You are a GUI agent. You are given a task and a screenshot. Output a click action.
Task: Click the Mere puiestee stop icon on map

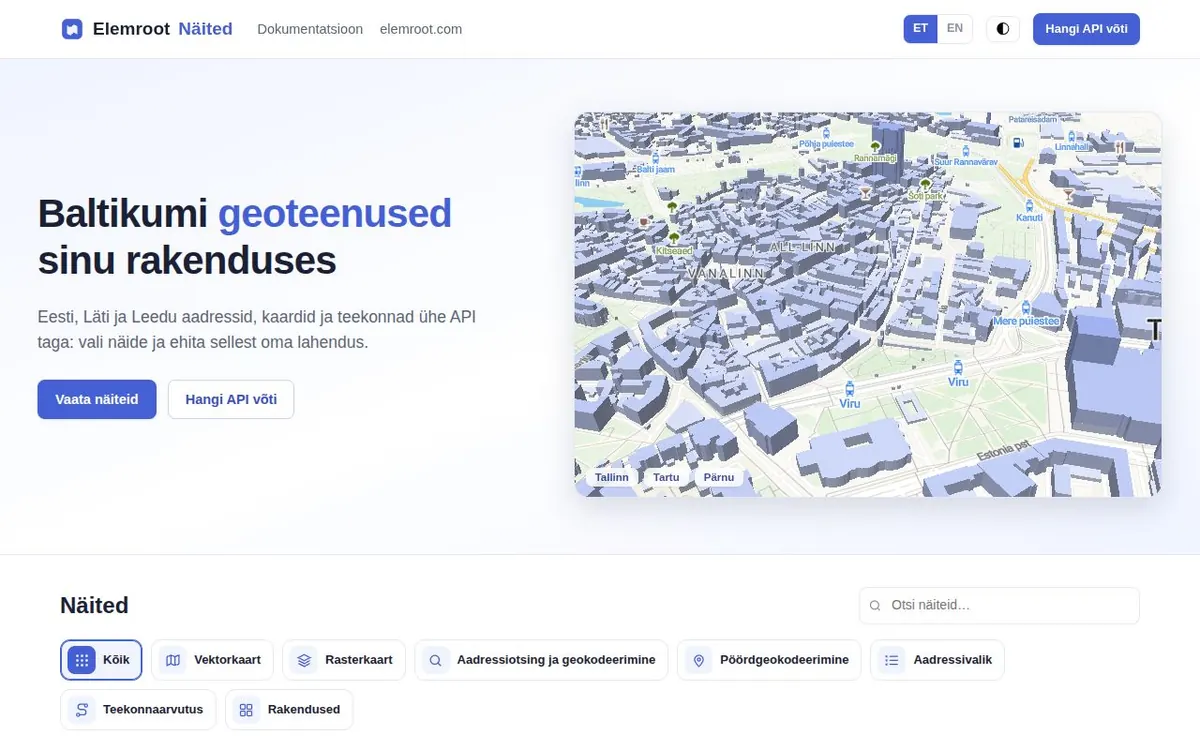coord(1026,307)
